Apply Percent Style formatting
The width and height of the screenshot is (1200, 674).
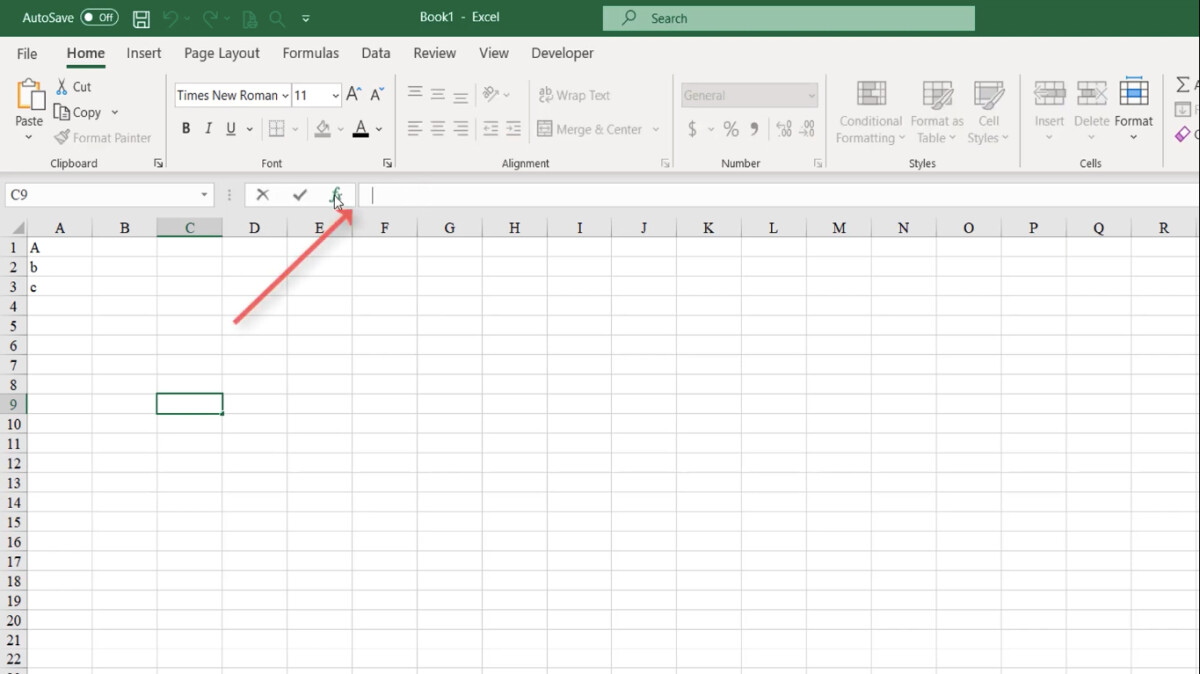[730, 128]
